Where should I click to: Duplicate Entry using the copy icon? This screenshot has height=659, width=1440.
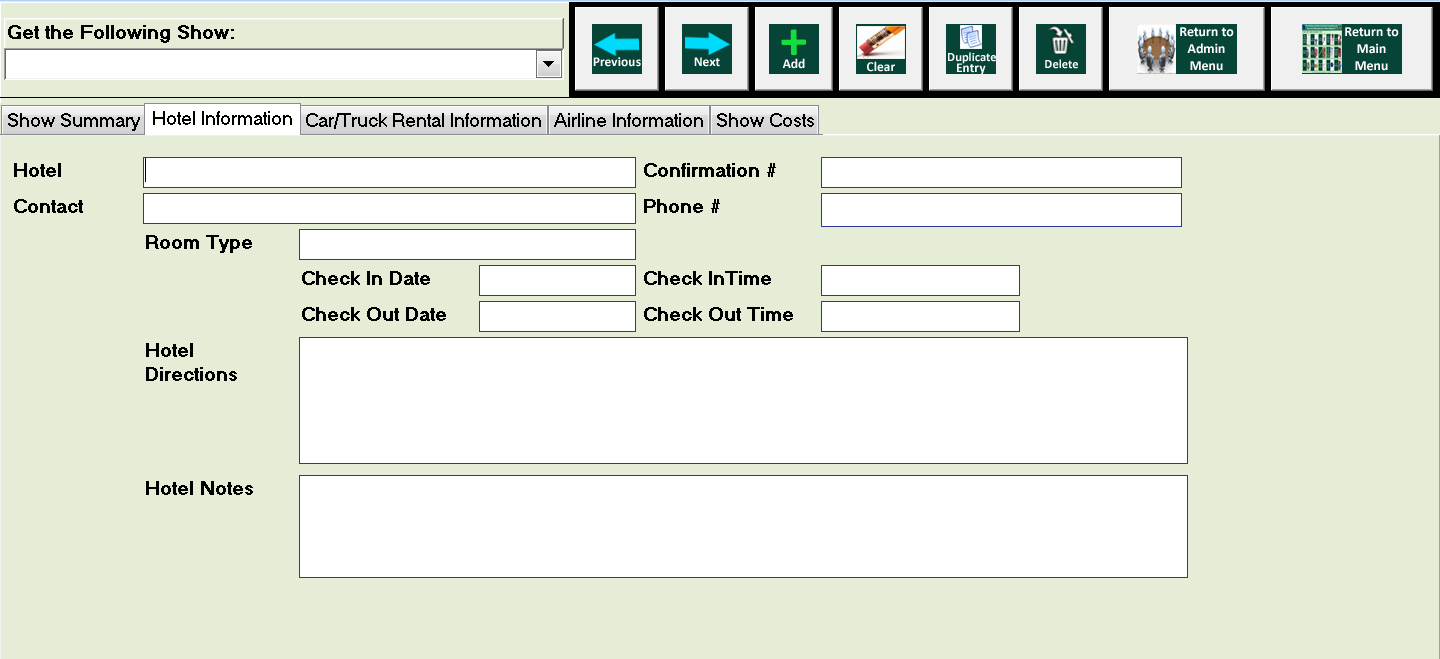(971, 49)
